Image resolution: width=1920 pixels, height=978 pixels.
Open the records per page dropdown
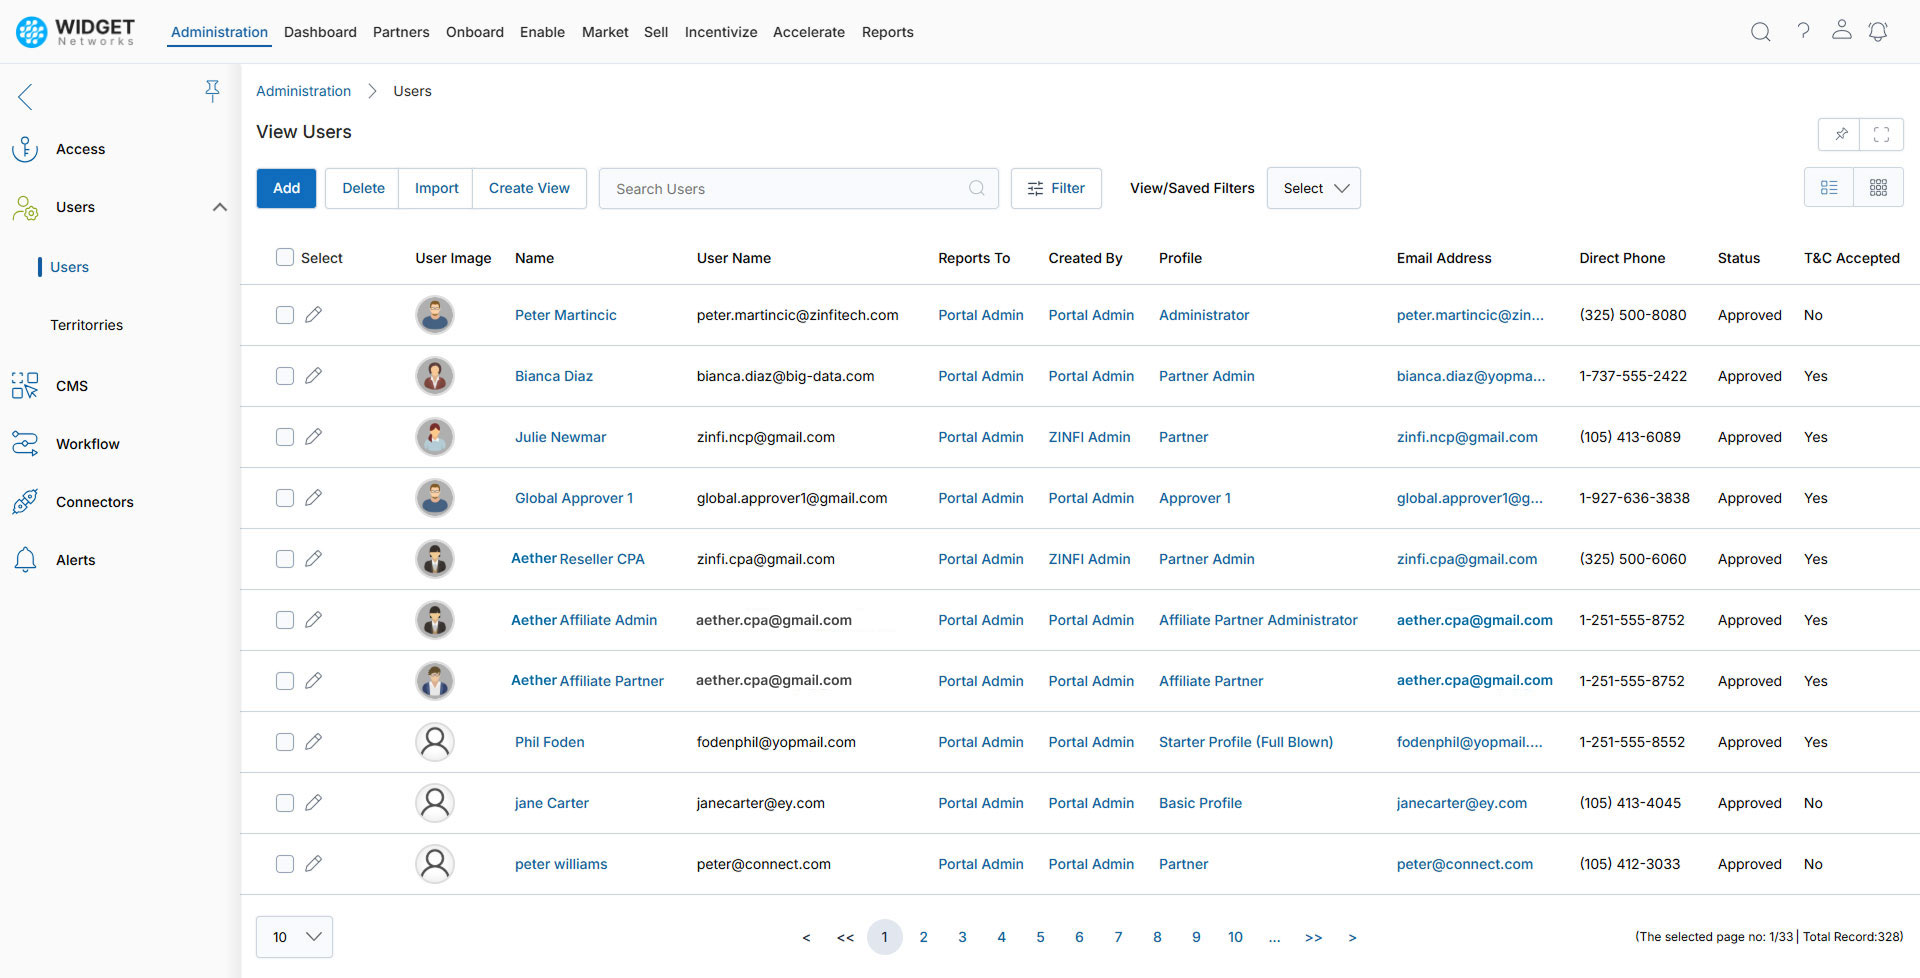[x=293, y=936]
